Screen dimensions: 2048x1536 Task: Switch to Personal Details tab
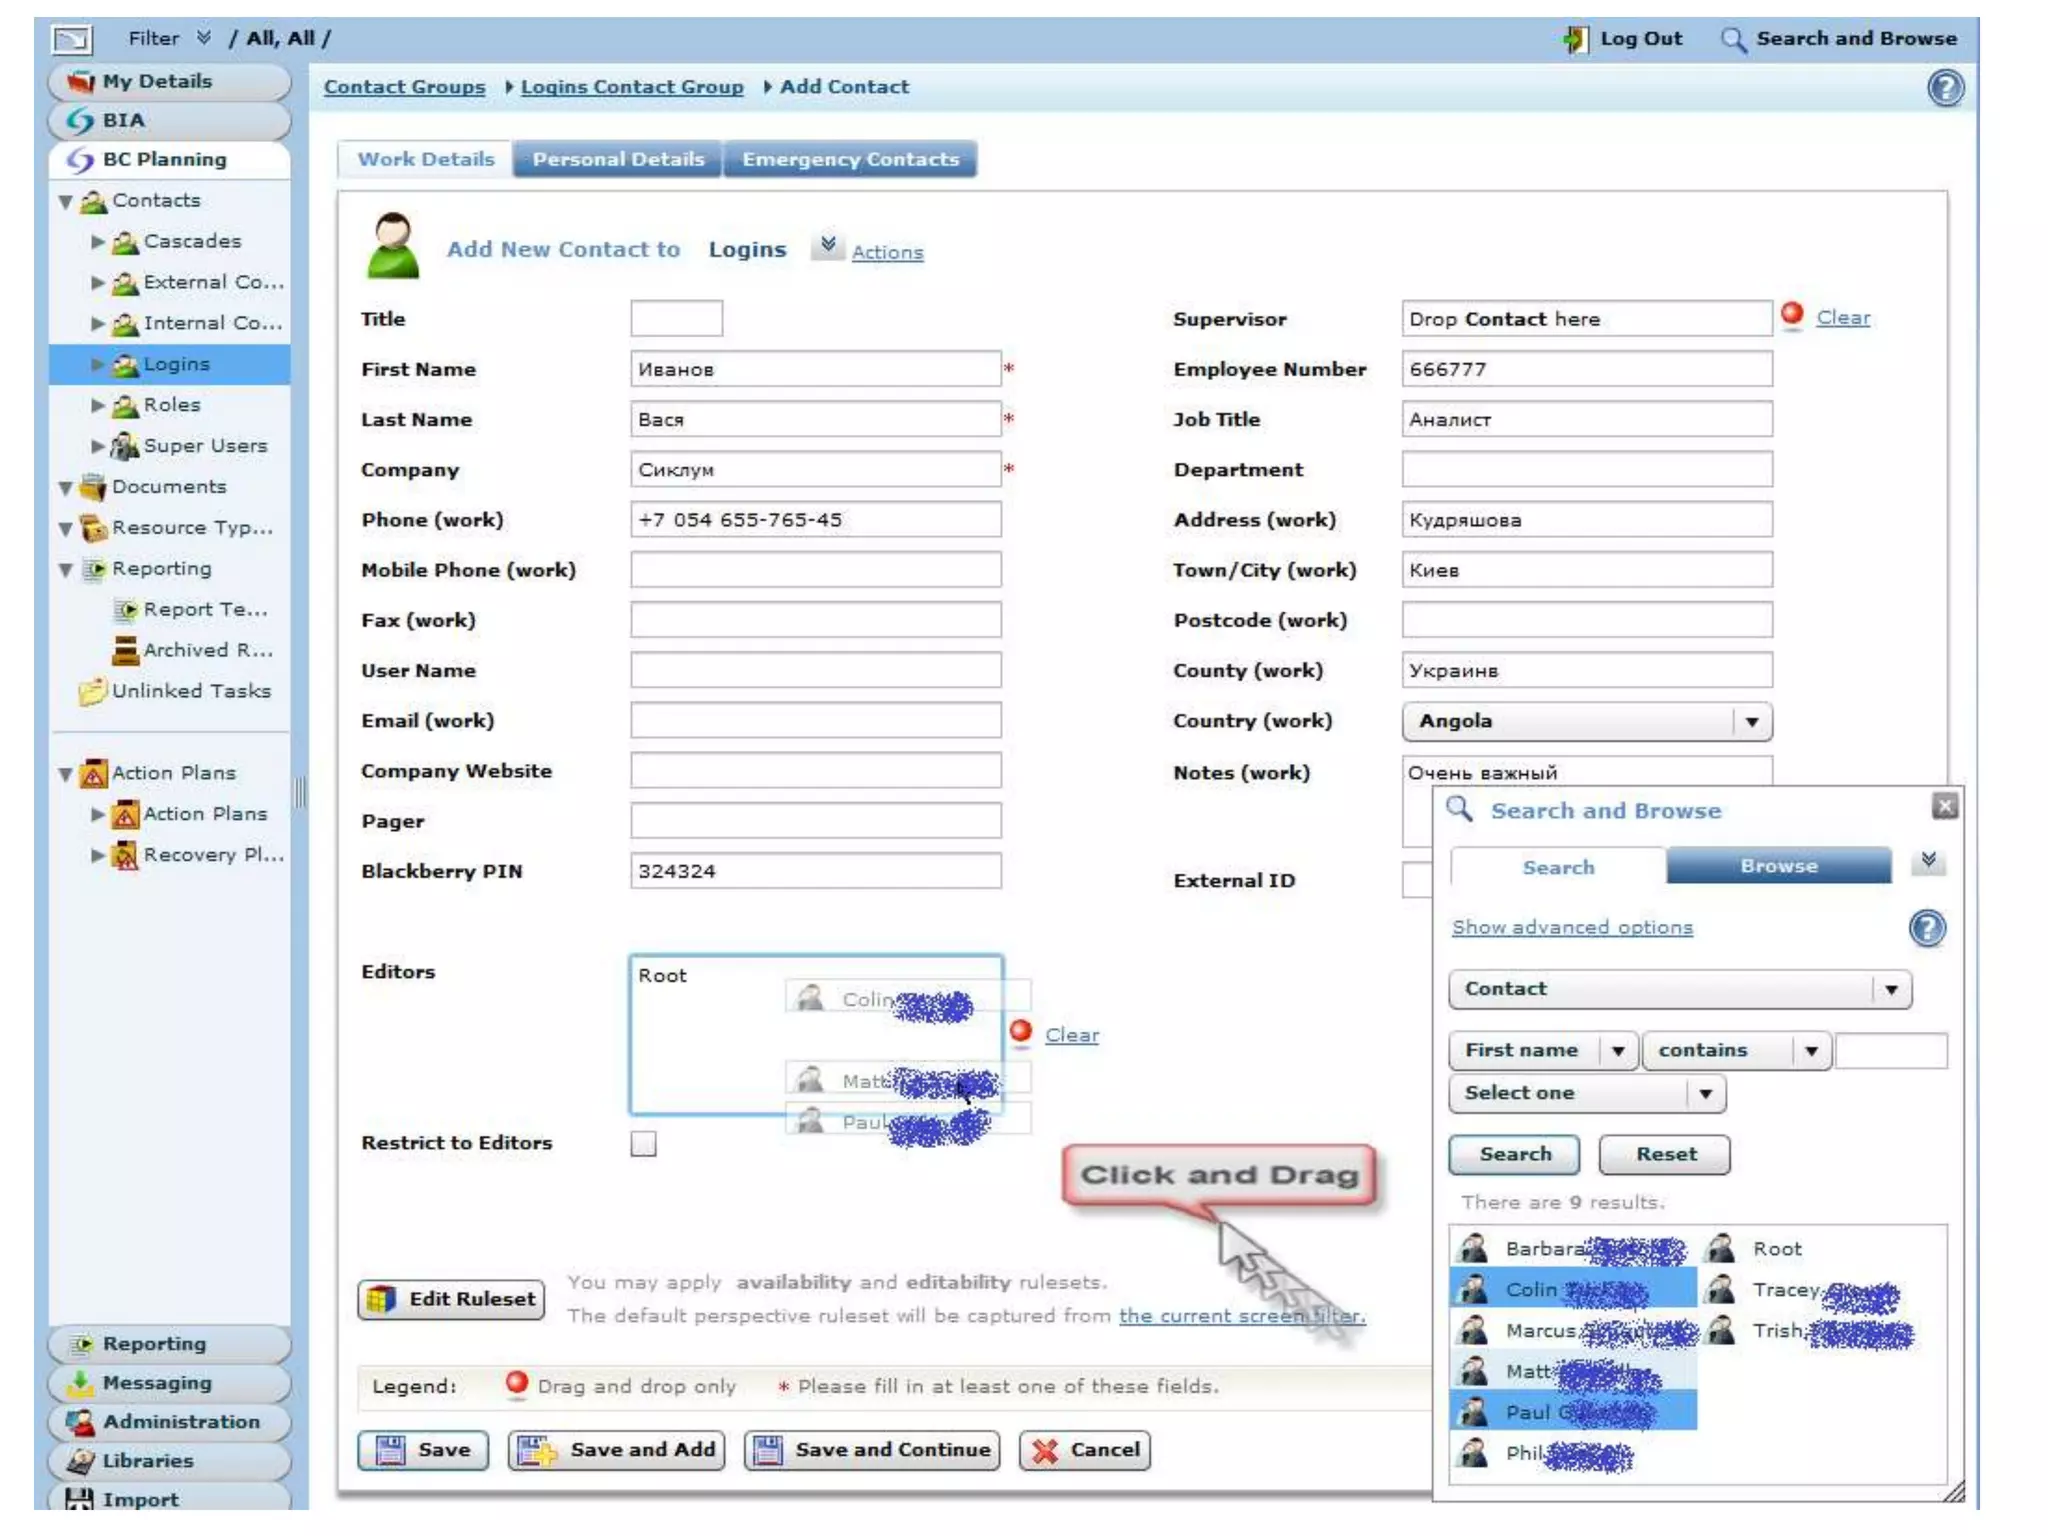tap(617, 160)
